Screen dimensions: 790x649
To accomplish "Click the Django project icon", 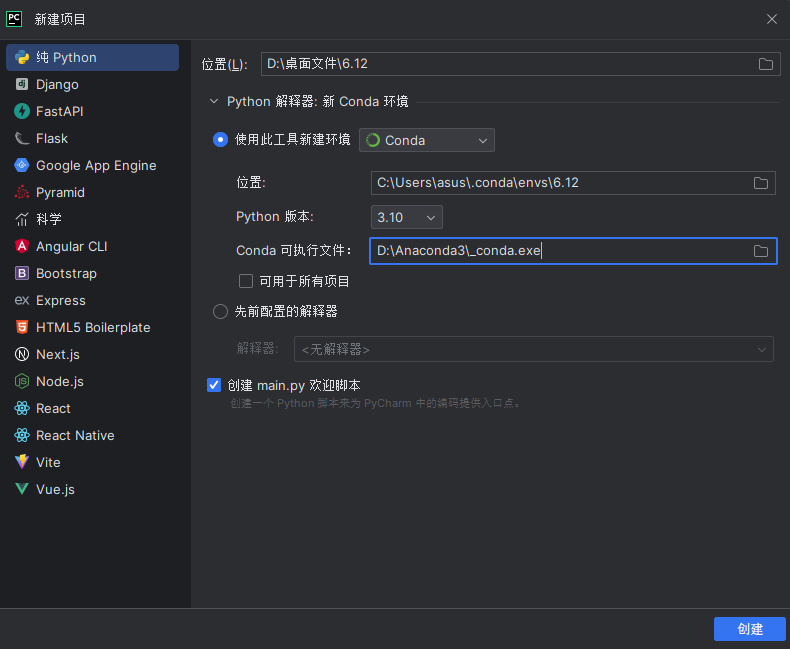I will (22, 84).
